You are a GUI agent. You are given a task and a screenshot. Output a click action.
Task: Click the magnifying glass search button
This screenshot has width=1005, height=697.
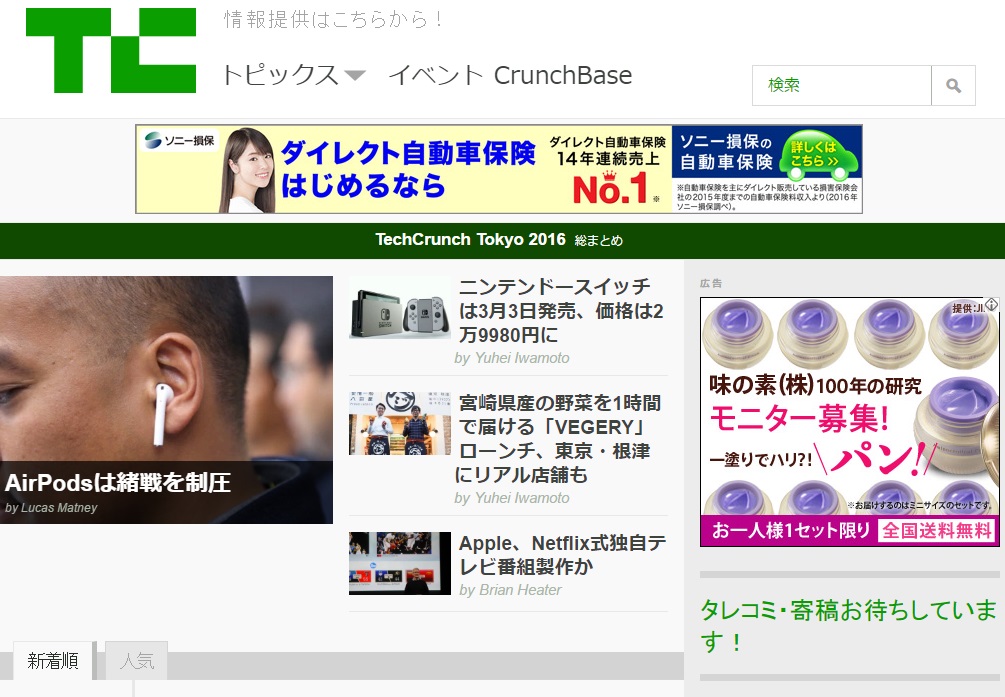(x=953, y=85)
